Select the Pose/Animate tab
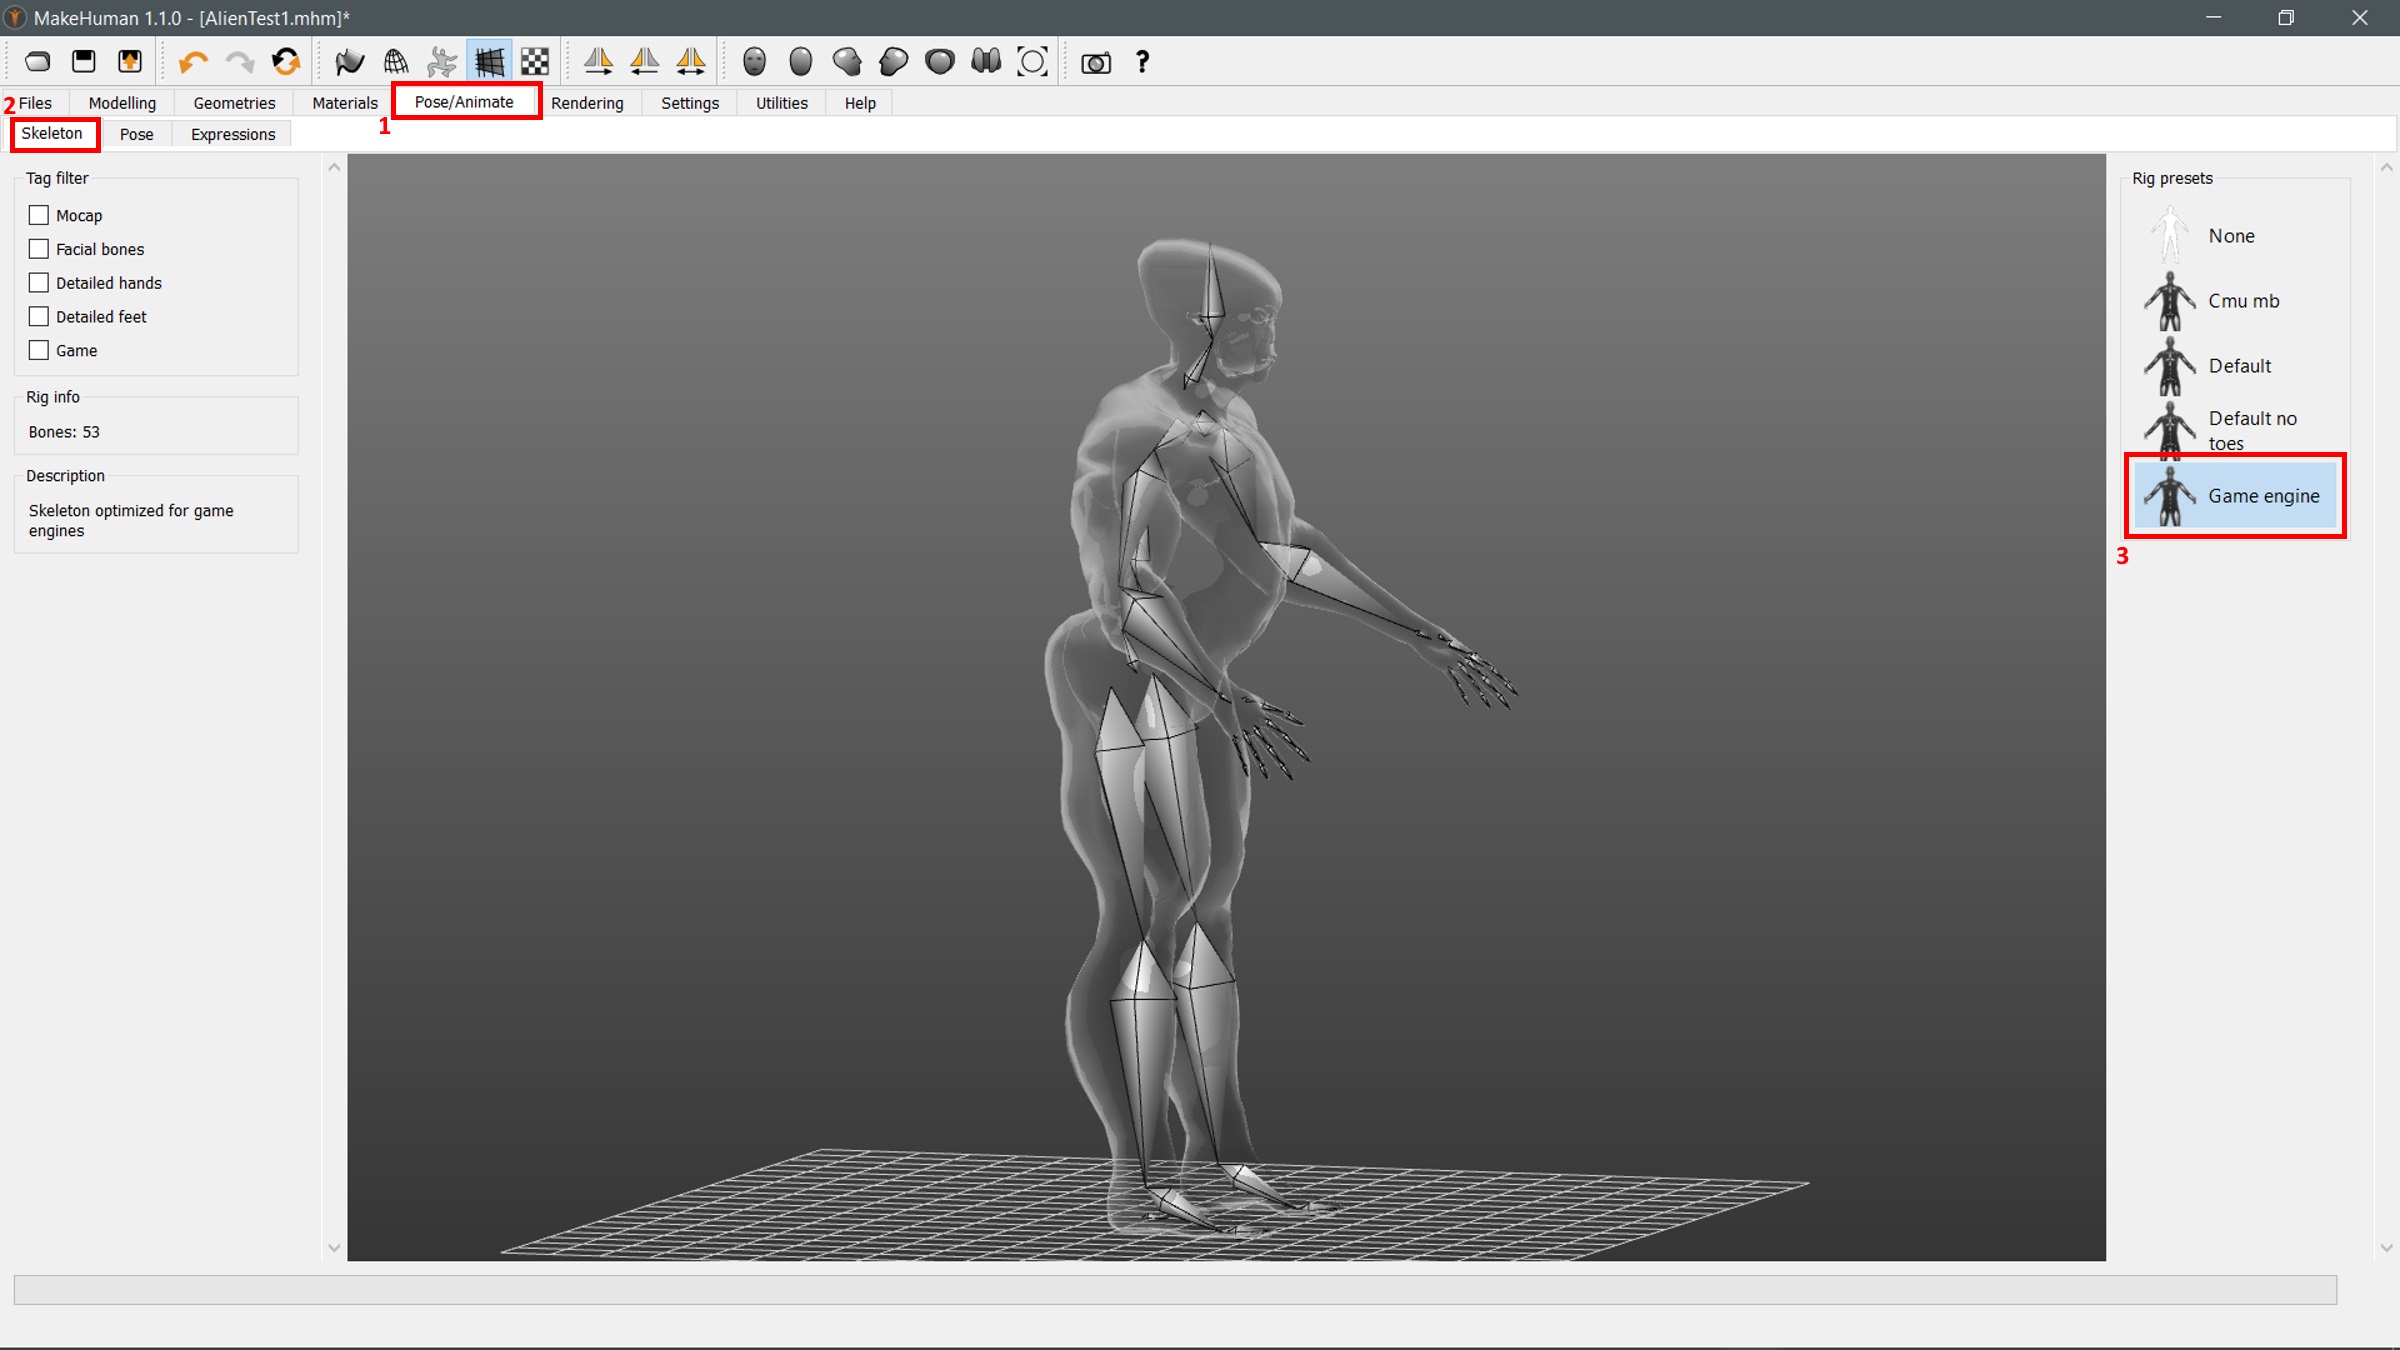Image resolution: width=2400 pixels, height=1350 pixels. (x=464, y=102)
